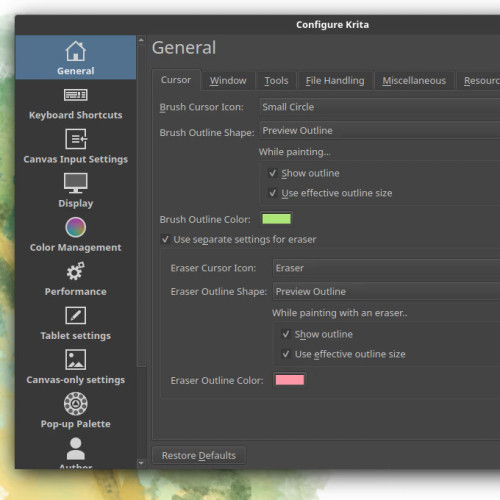
Task: Open Eraser Outline Shape dropdown
Action: tap(386, 292)
